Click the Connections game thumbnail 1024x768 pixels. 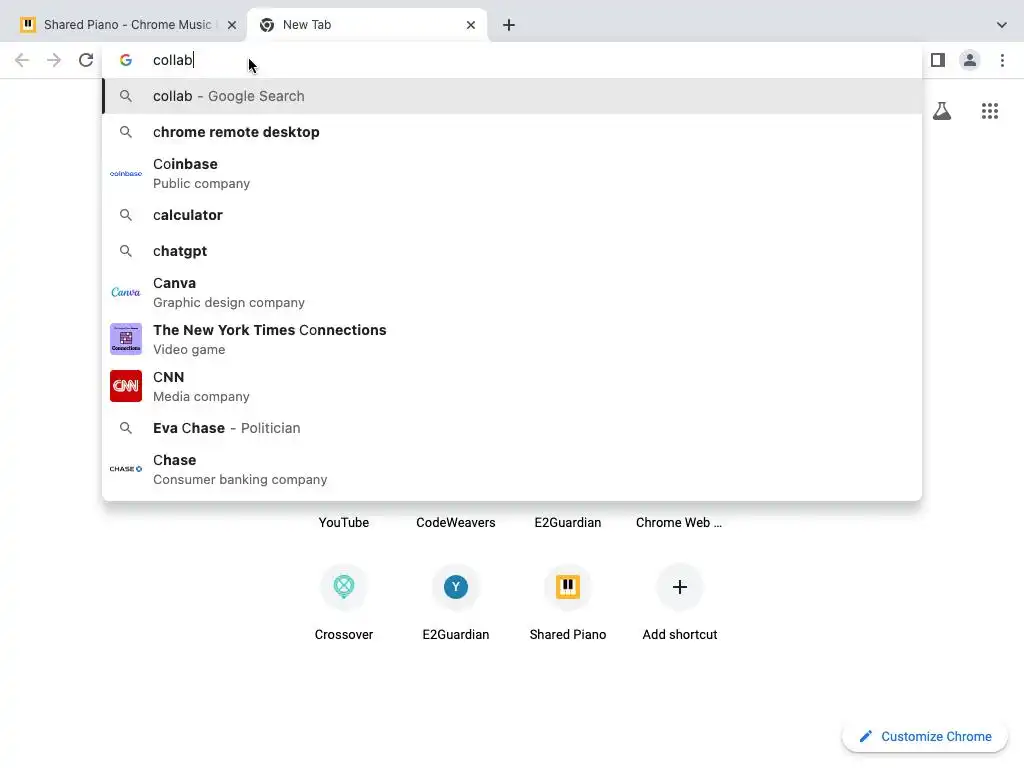click(x=126, y=339)
